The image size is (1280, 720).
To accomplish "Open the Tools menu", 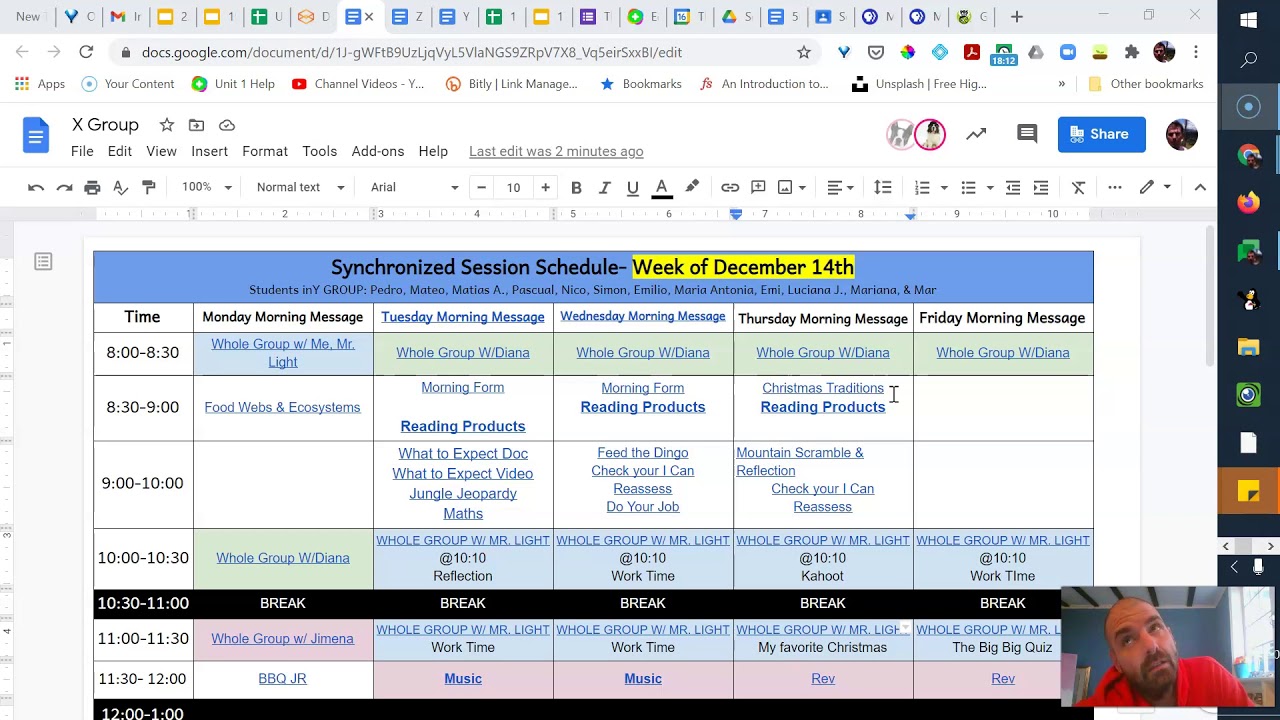I will pos(320,151).
